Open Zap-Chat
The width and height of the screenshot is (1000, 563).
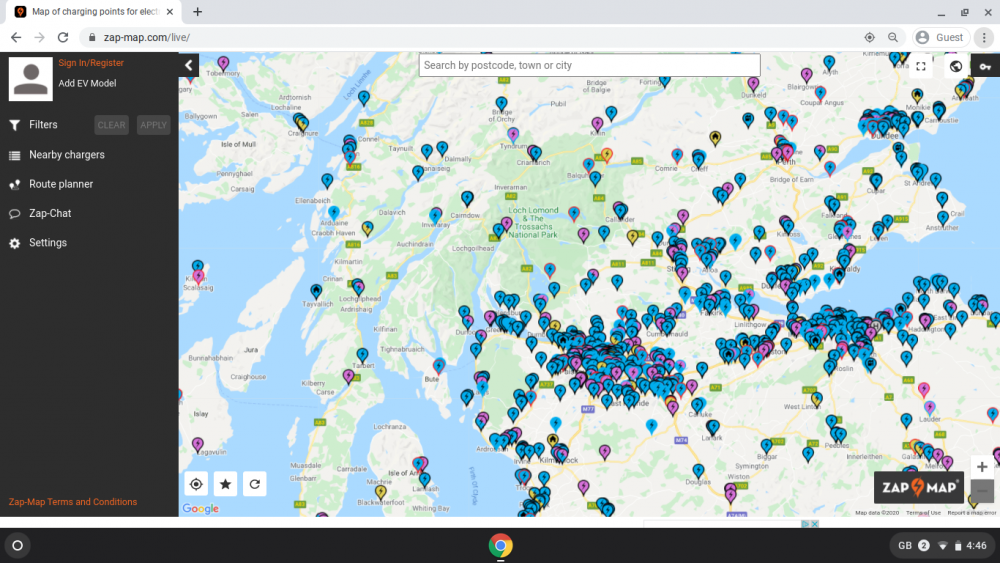[x=50, y=213]
